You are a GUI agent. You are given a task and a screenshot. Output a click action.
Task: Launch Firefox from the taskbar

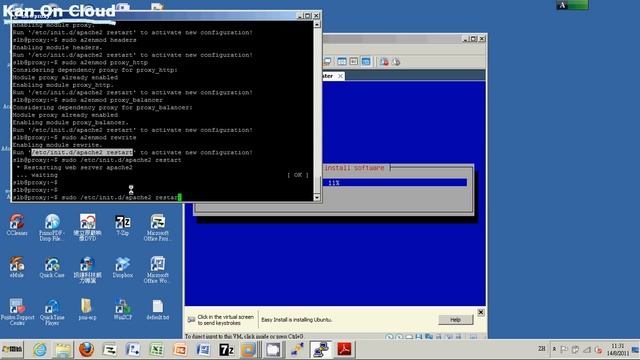coord(86,350)
